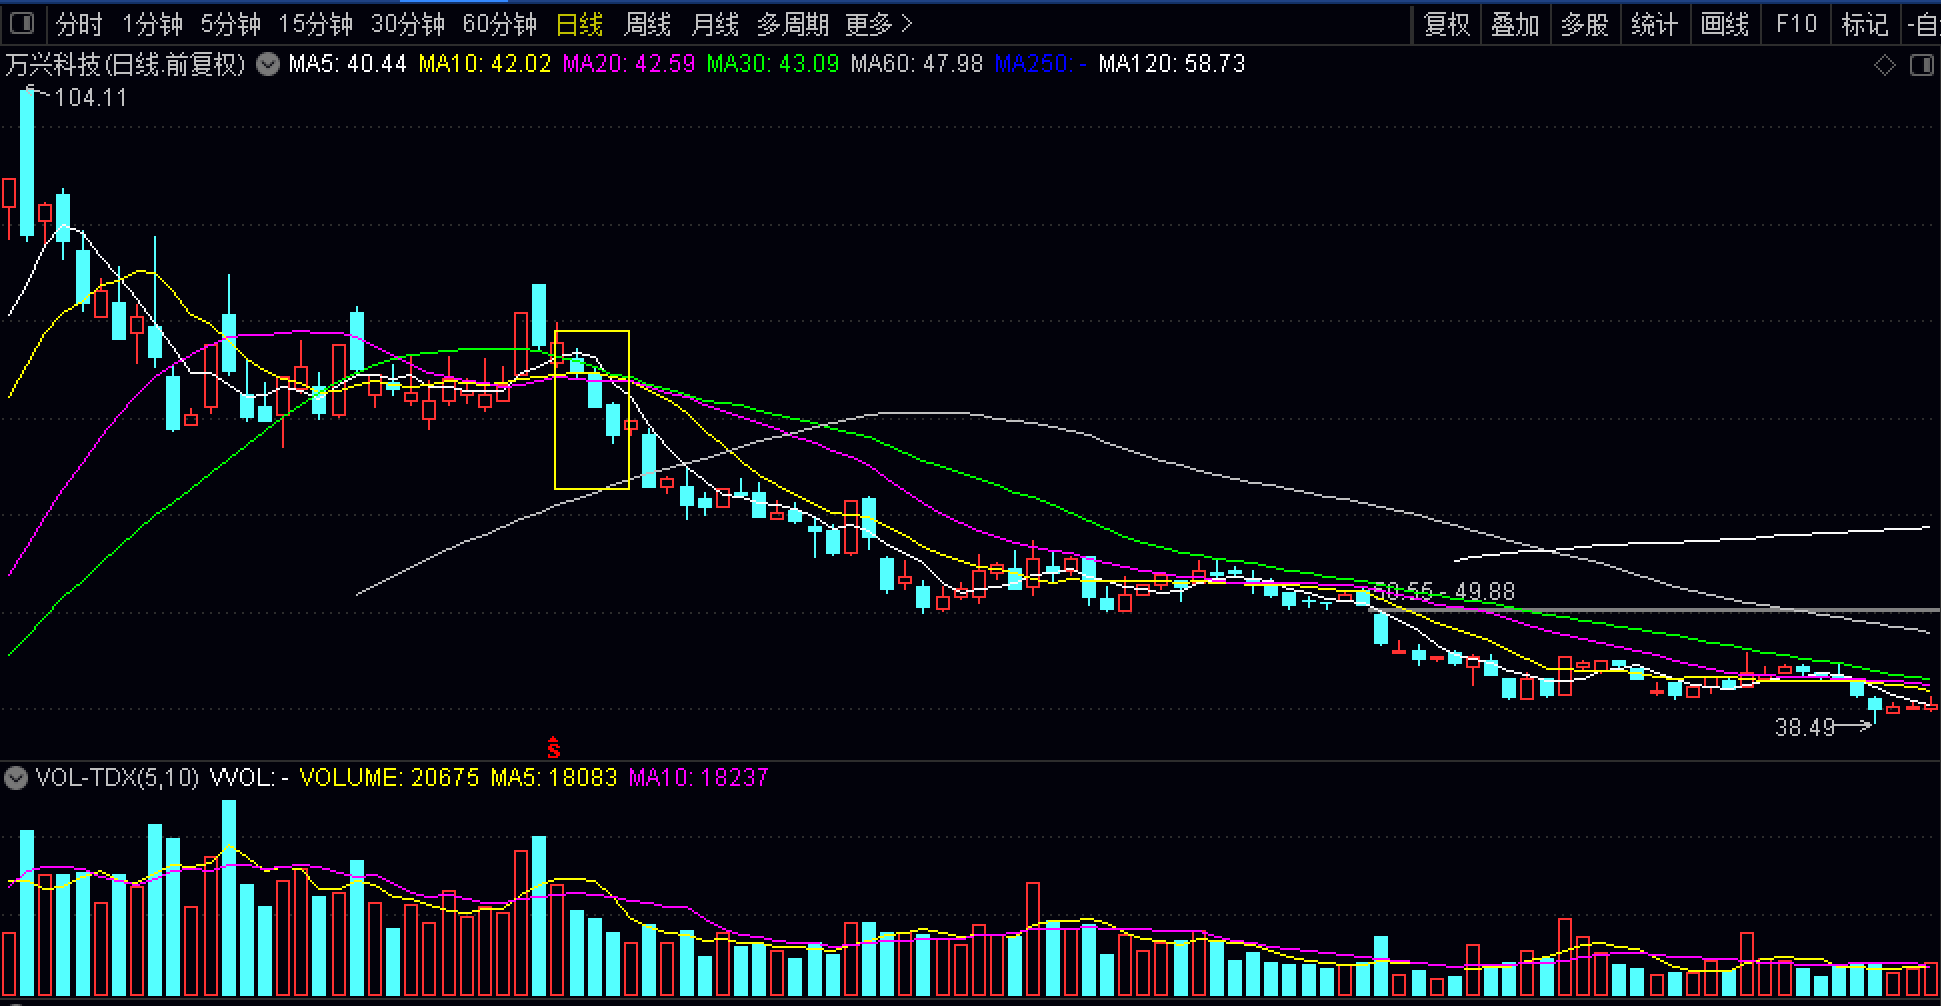Open the F10 company info
This screenshot has width=1941, height=1006.
[x=1796, y=24]
